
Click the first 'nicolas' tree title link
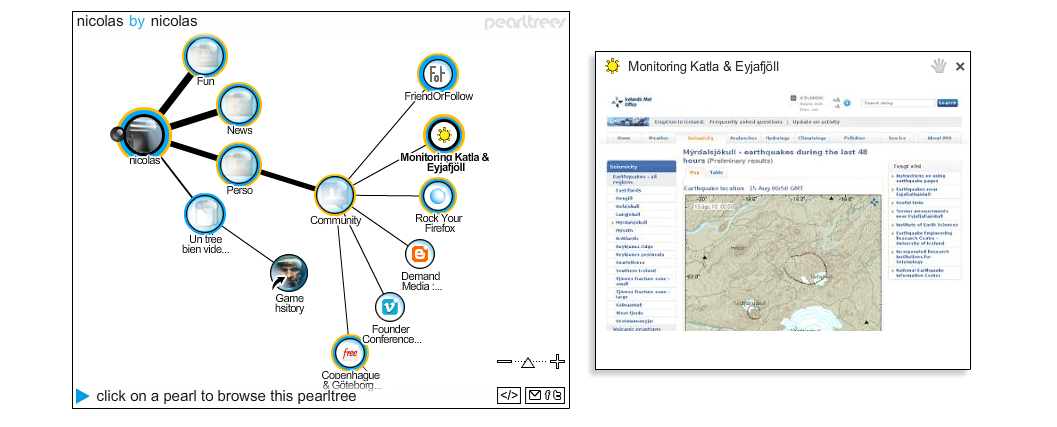click(x=100, y=22)
